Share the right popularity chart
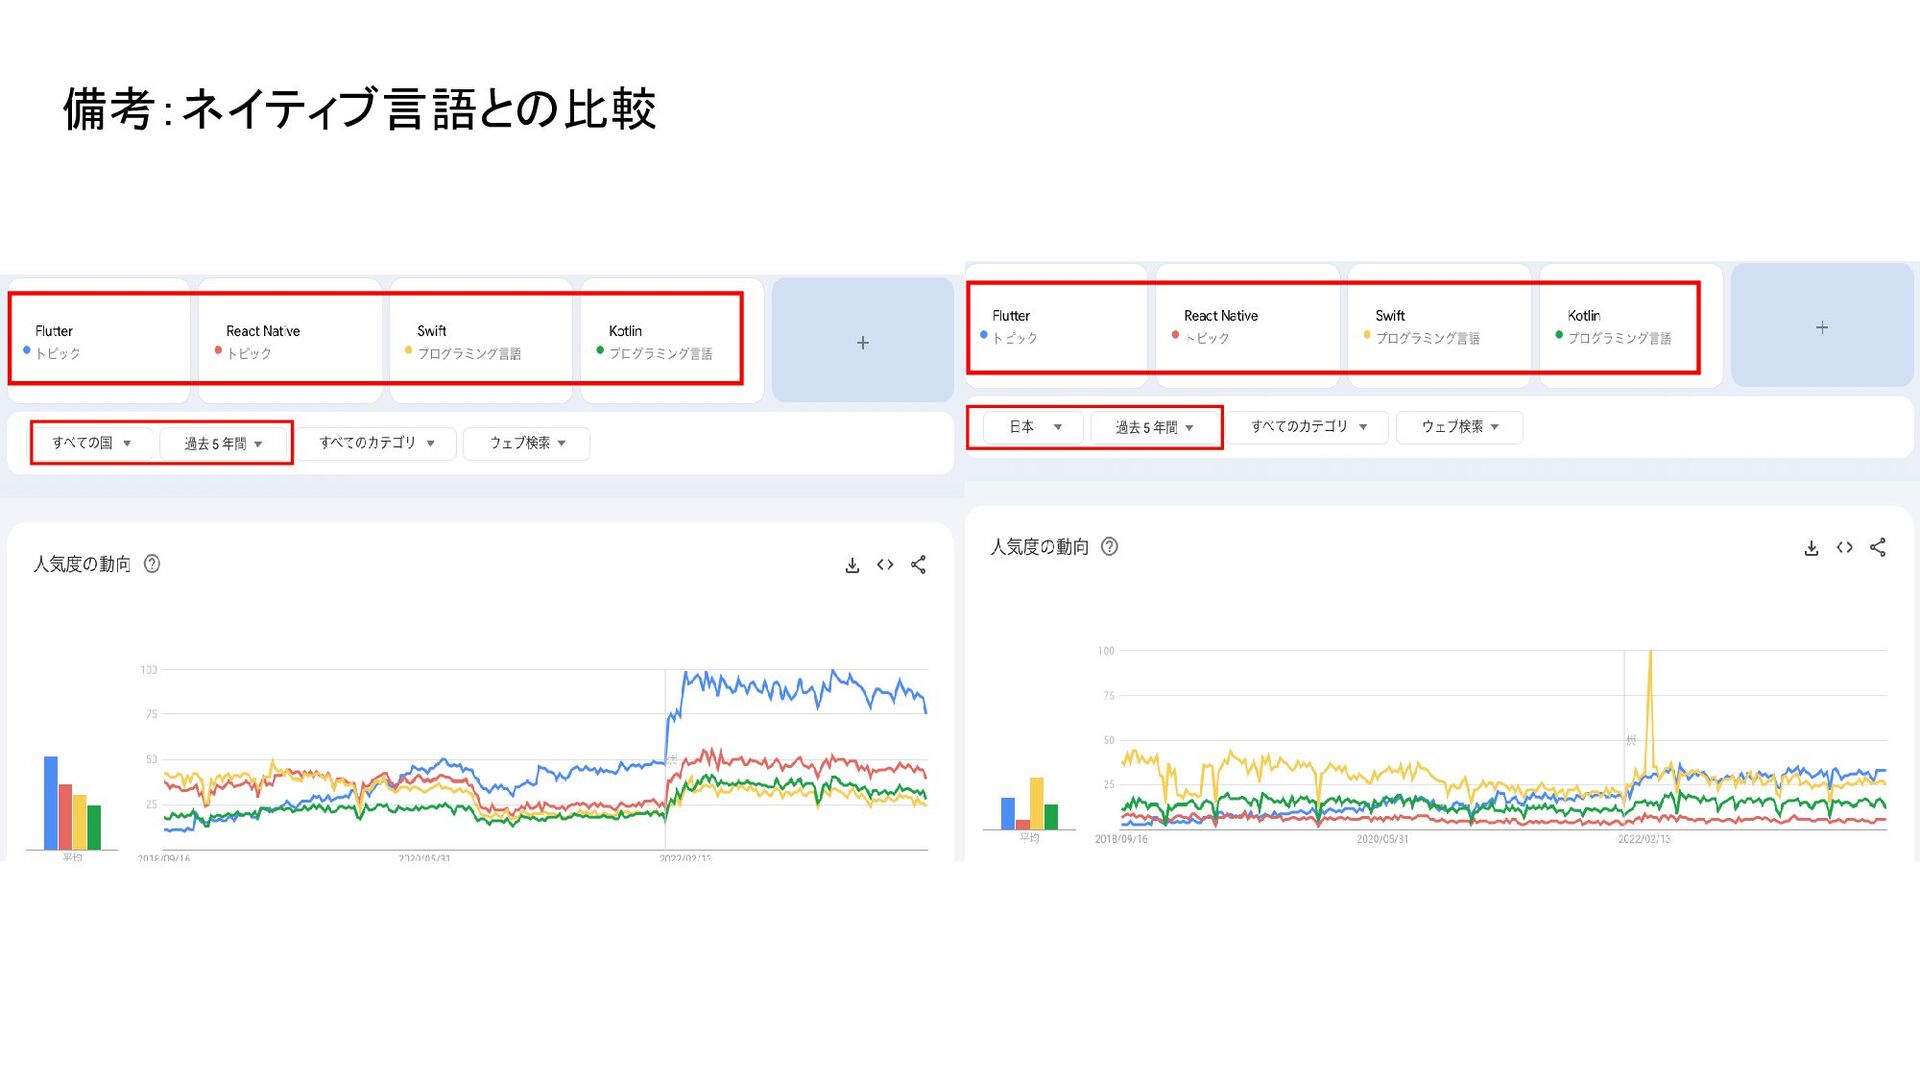1920x1080 pixels. click(1878, 548)
